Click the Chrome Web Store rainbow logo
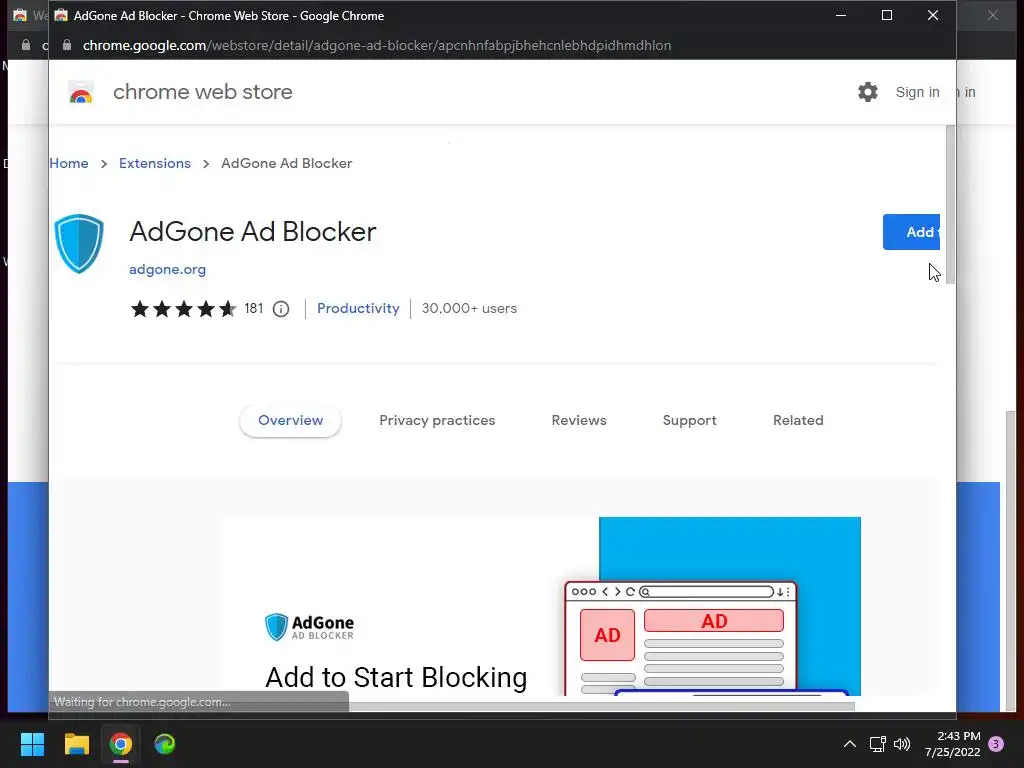The image size is (1024, 768). [x=81, y=93]
